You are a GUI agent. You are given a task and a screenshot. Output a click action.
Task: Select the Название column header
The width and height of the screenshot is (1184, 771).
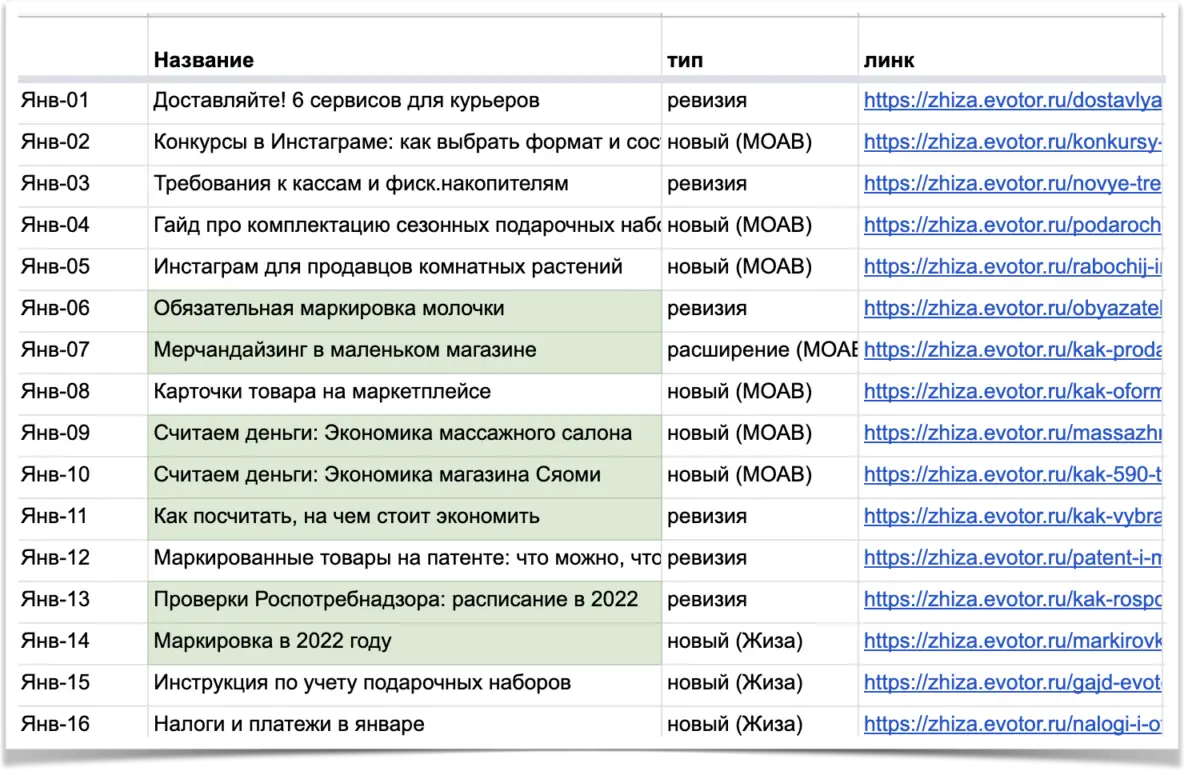click(x=204, y=60)
